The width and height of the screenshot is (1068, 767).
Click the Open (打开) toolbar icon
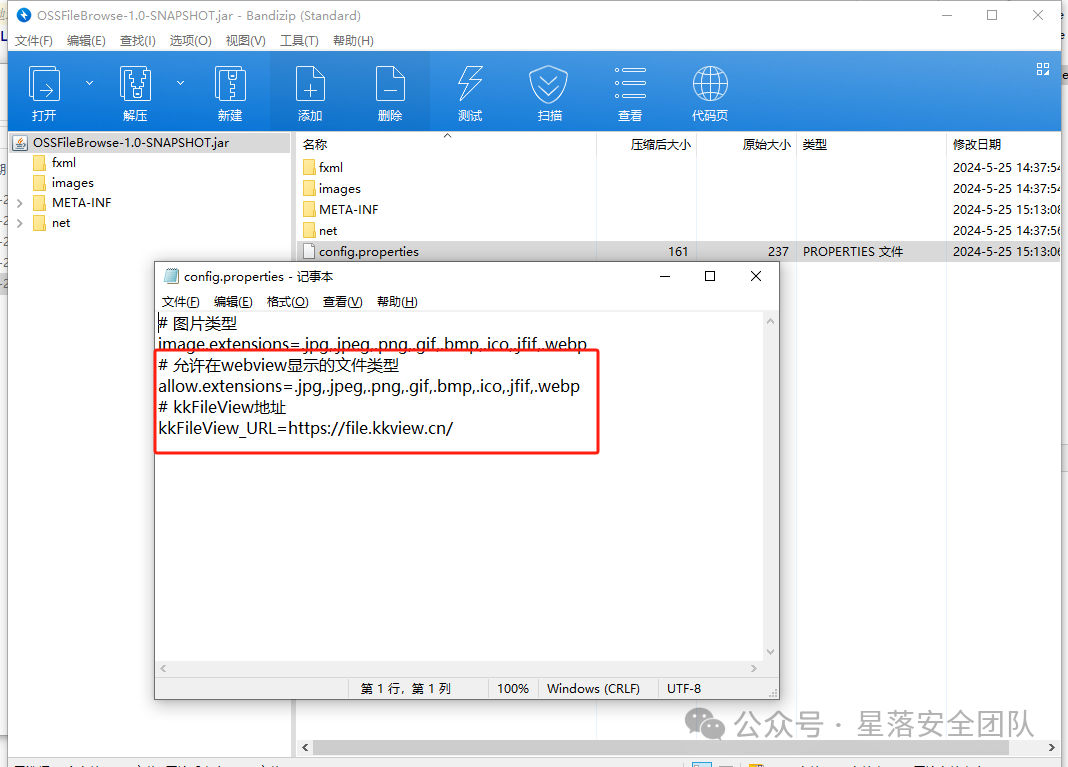point(44,84)
